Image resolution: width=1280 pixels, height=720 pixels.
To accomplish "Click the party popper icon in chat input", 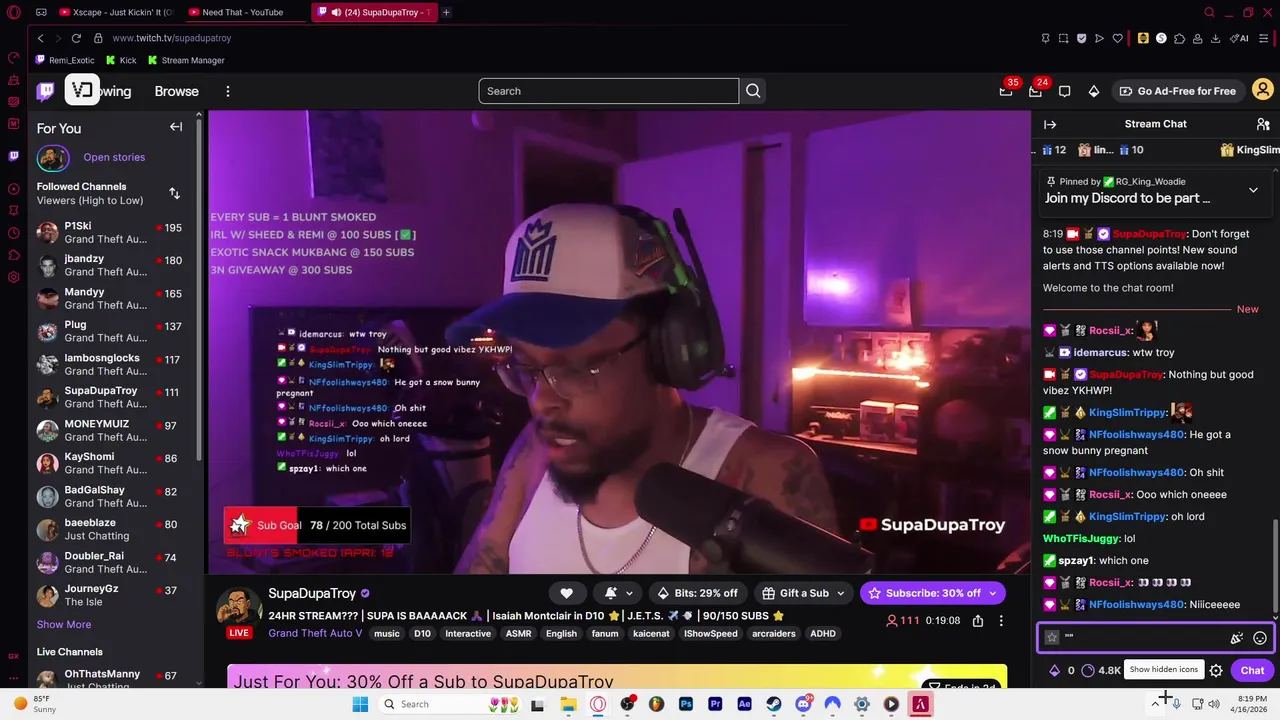I will [1237, 638].
